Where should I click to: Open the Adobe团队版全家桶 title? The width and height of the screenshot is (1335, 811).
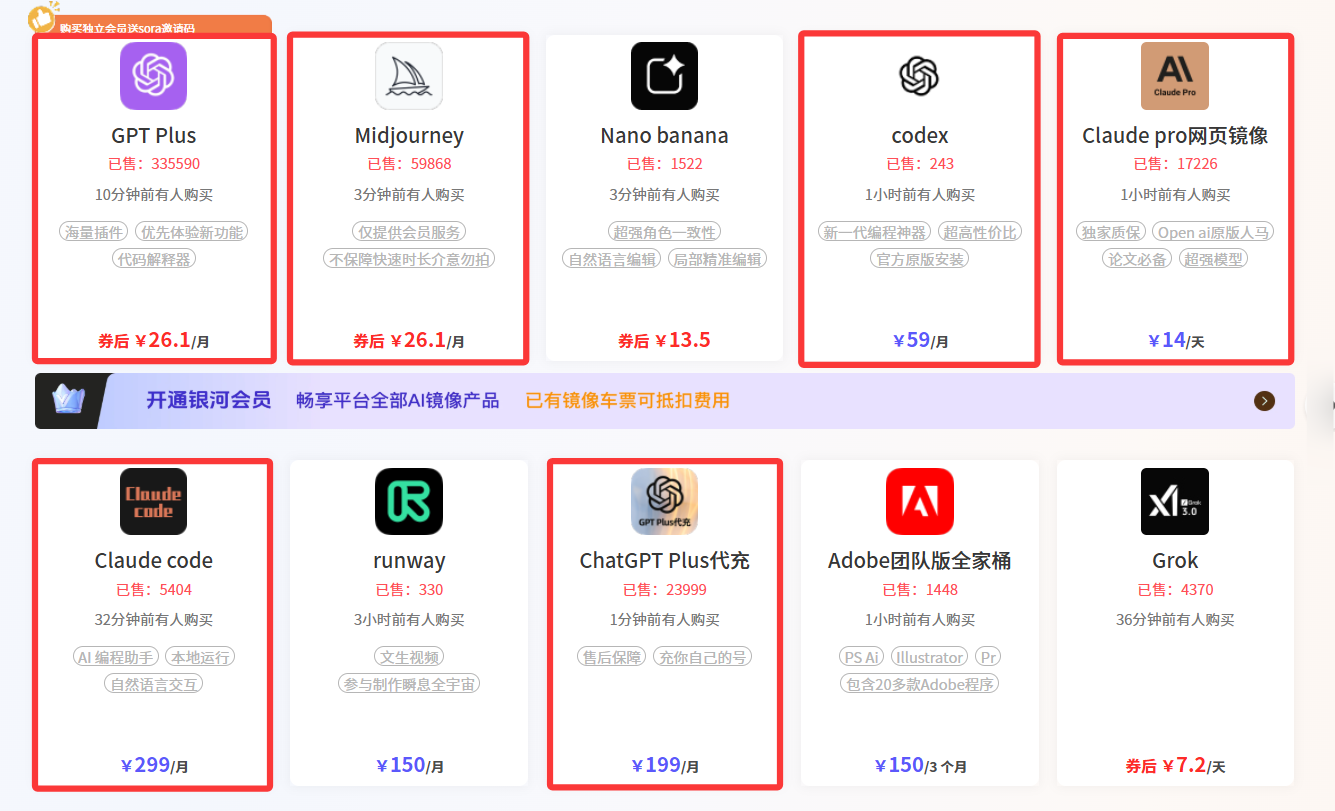click(x=920, y=561)
